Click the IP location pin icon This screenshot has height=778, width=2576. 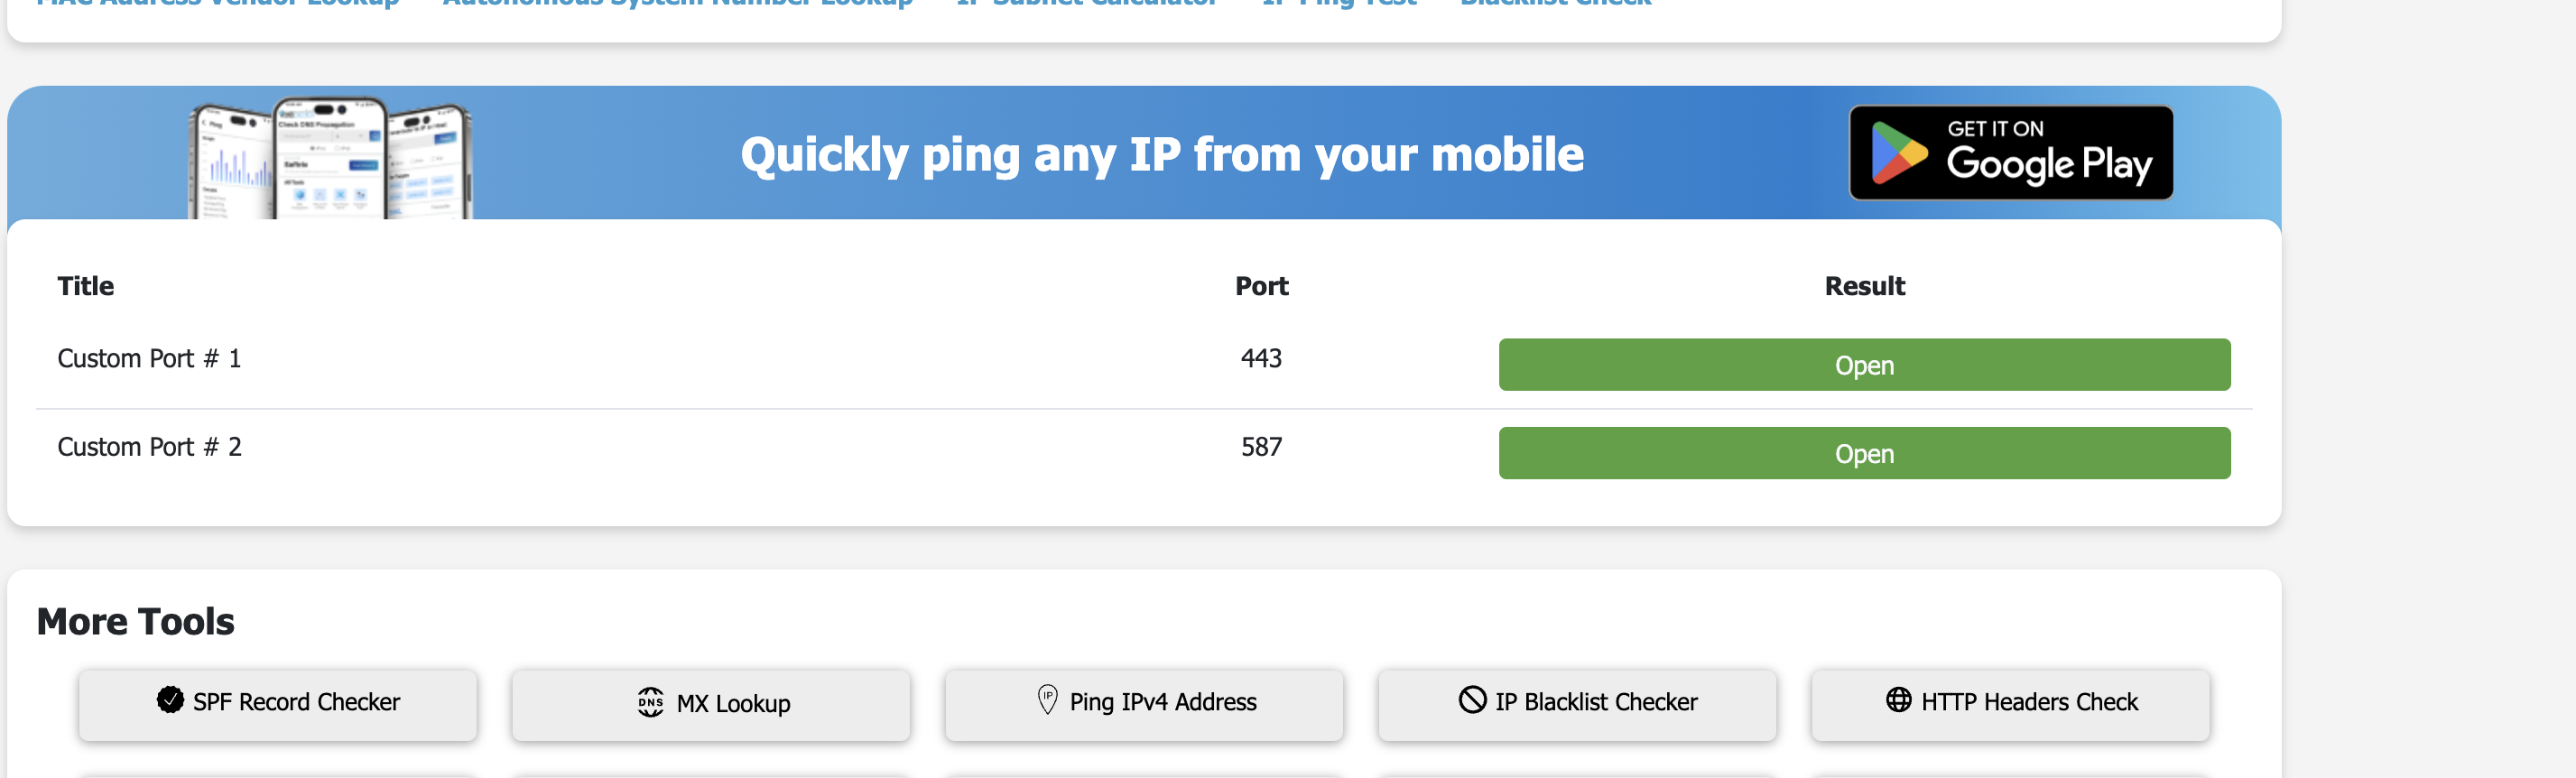click(1047, 699)
